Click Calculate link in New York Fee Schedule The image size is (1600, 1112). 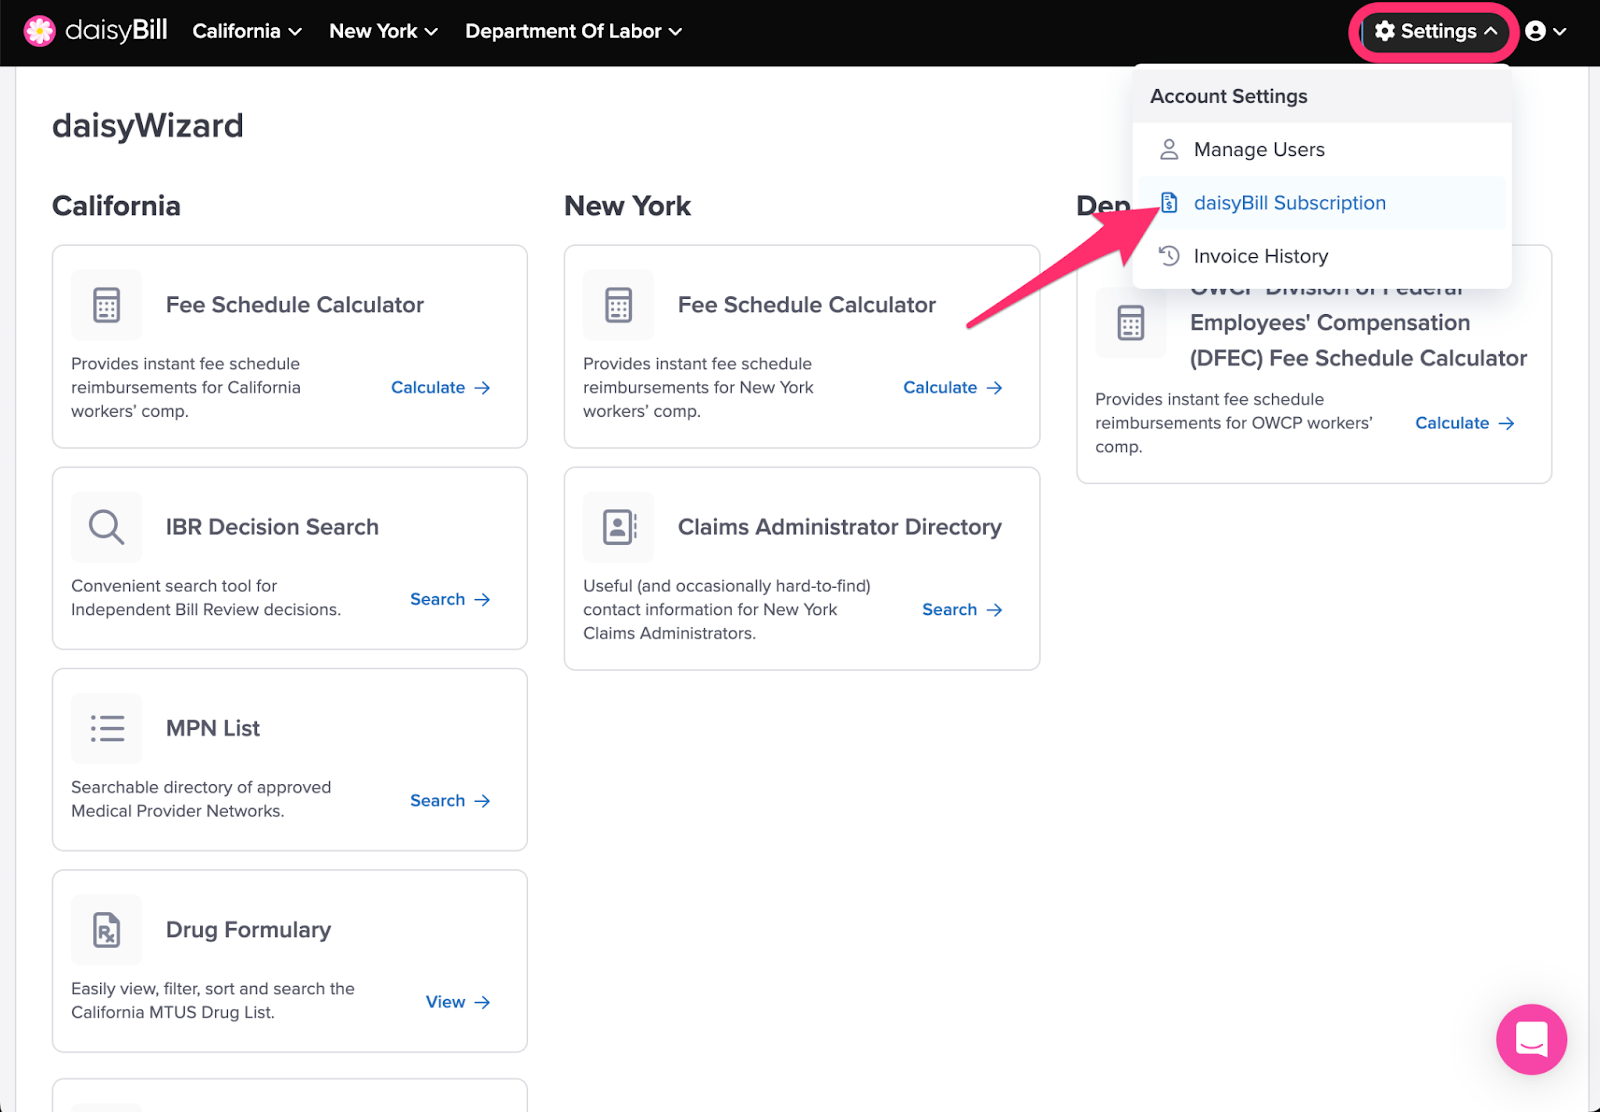pyautogui.click(x=940, y=388)
